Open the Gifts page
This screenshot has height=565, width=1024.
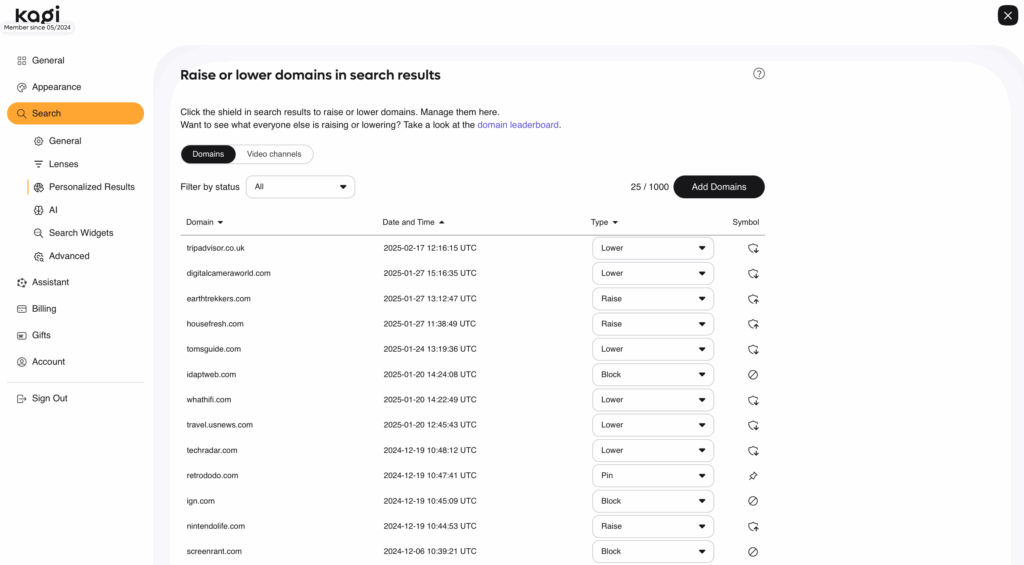click(x=41, y=335)
